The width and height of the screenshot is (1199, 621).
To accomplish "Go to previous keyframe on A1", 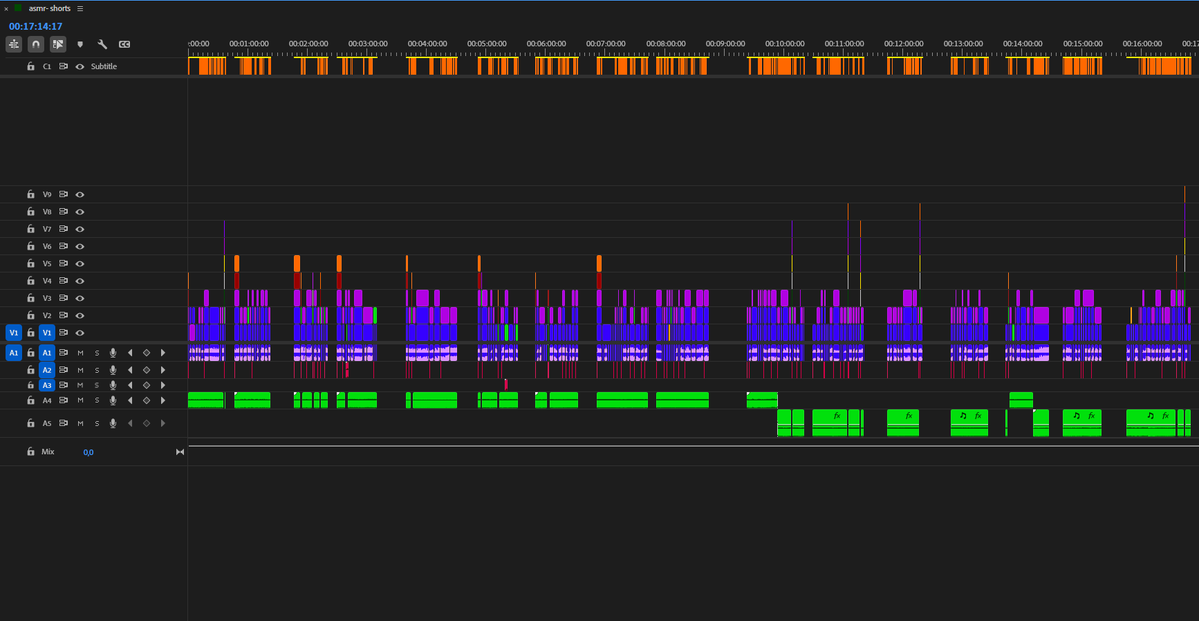I will coord(130,353).
